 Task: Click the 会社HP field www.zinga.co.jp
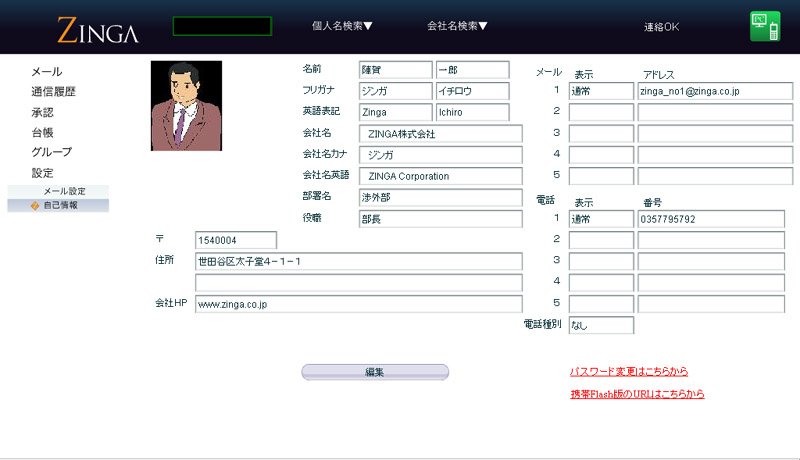coord(359,304)
